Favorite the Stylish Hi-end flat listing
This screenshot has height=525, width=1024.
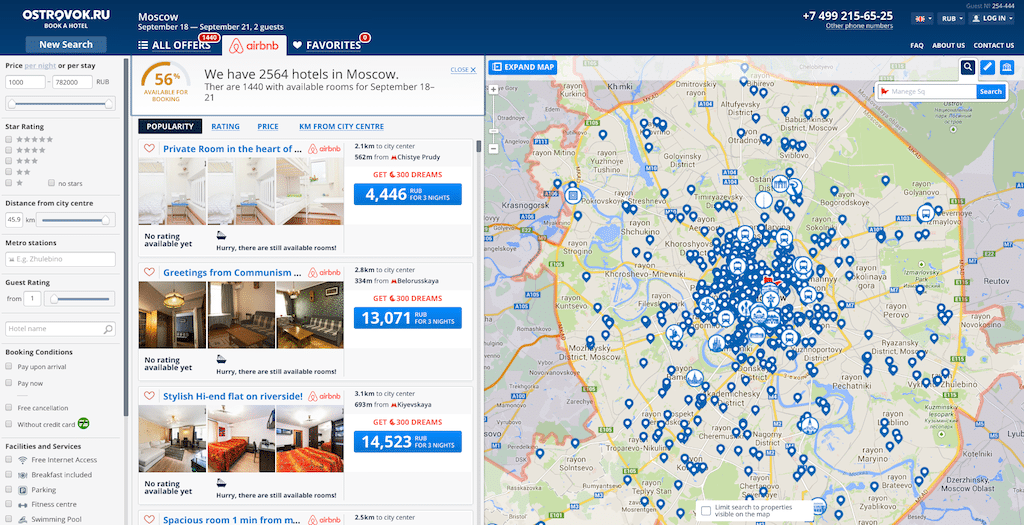coord(150,396)
